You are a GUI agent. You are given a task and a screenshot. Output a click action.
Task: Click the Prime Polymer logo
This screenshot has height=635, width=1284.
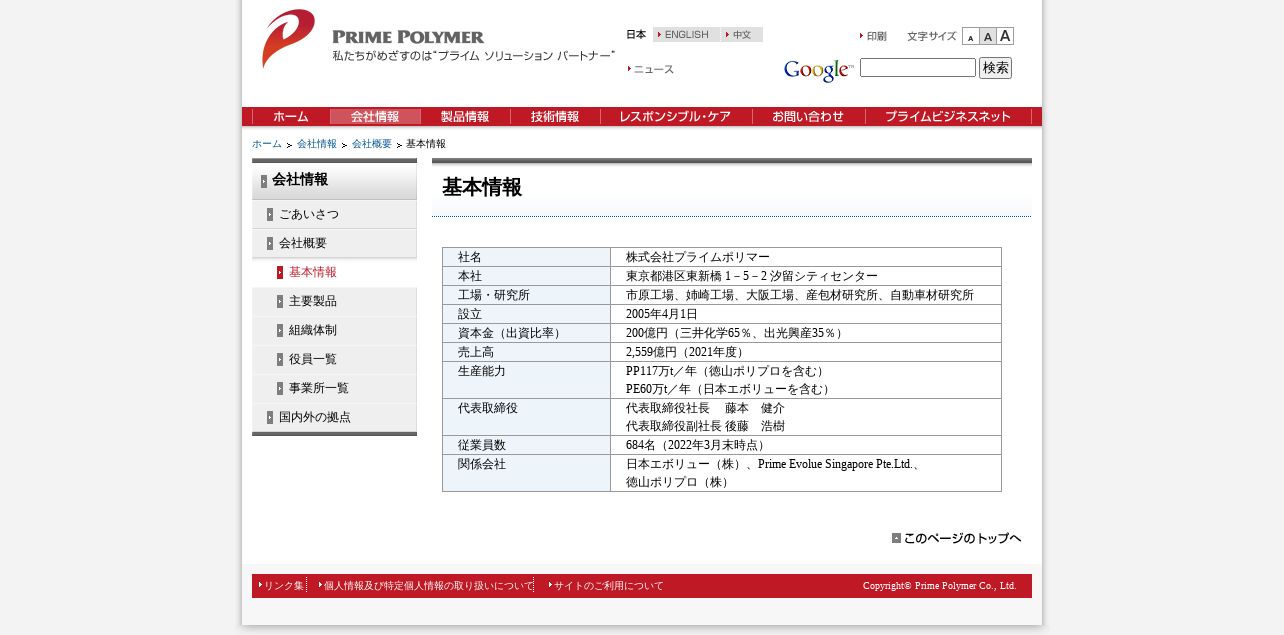[x=437, y=38]
